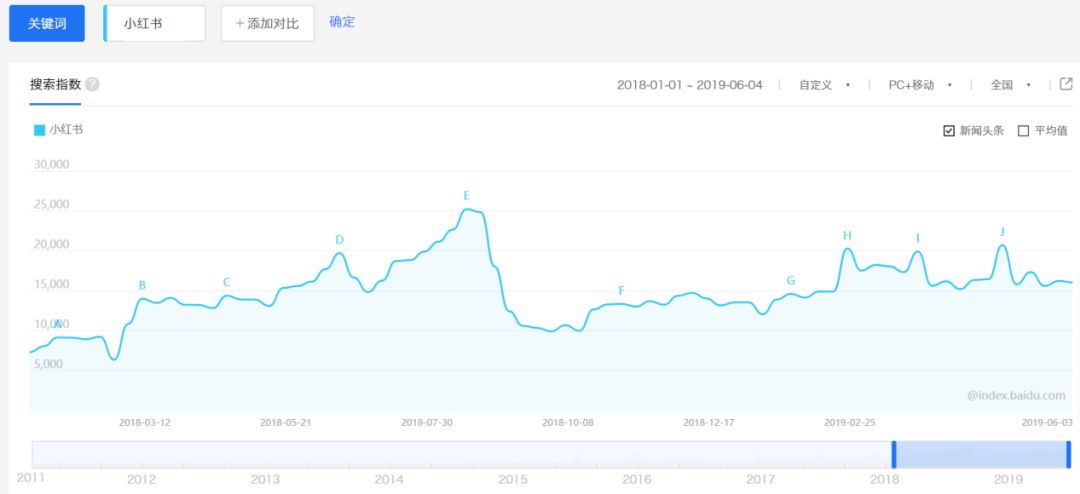
Task: Expand the PC+移动 device dropdown
Action: pos(920,85)
